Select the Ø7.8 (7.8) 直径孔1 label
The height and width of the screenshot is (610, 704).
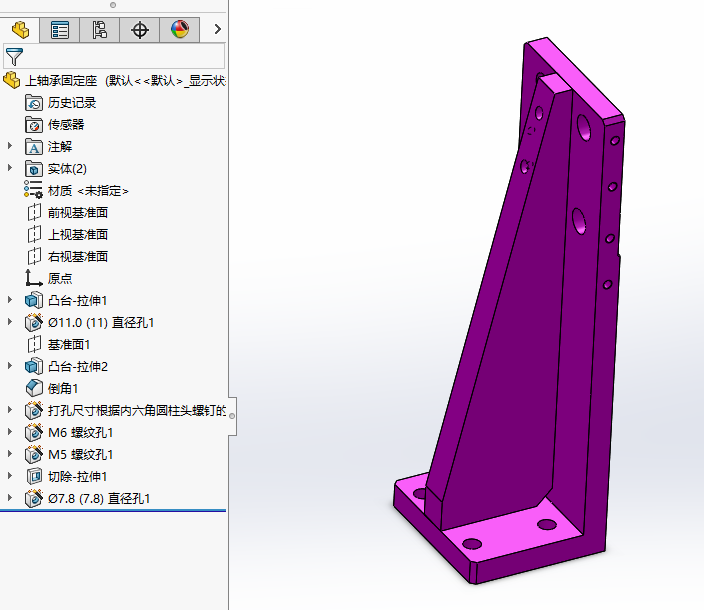[99, 498]
